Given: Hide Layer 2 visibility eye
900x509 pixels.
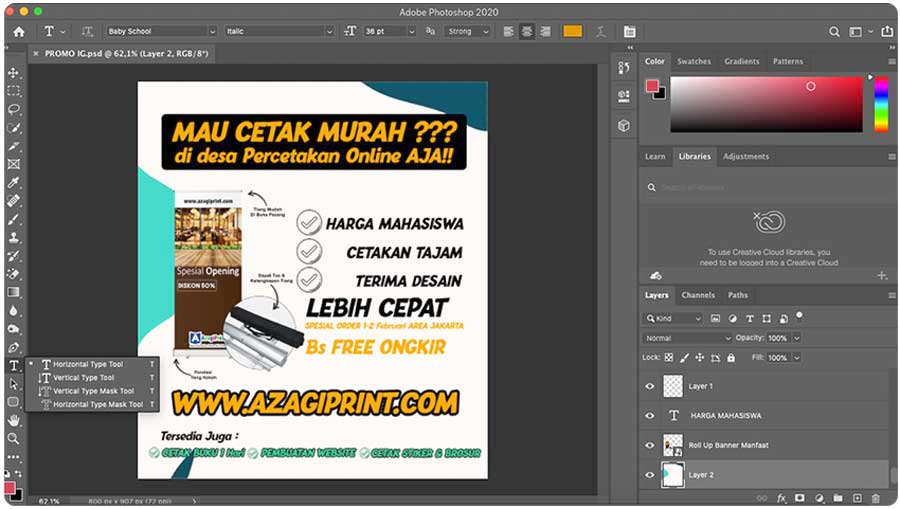Looking at the screenshot, I should tap(650, 475).
